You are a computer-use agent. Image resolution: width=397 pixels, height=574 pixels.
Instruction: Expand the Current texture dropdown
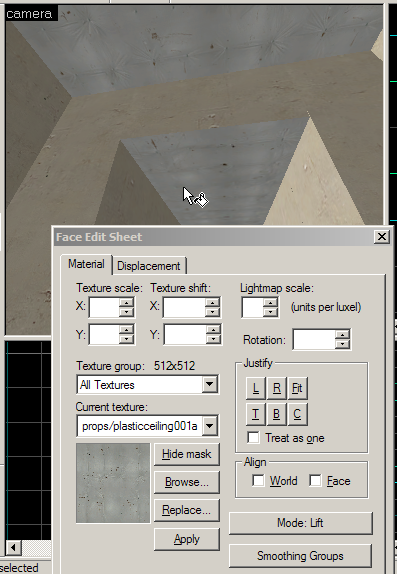209,426
